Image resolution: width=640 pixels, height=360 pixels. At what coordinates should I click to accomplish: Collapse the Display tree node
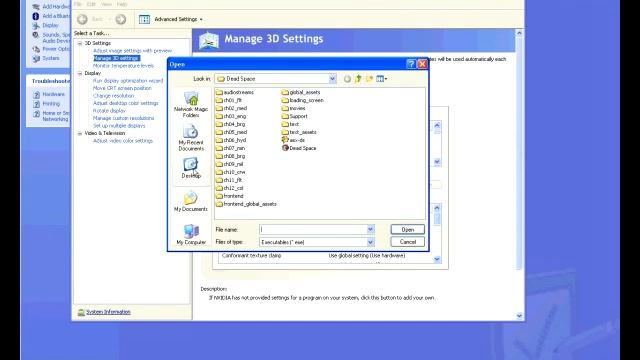tap(80, 73)
